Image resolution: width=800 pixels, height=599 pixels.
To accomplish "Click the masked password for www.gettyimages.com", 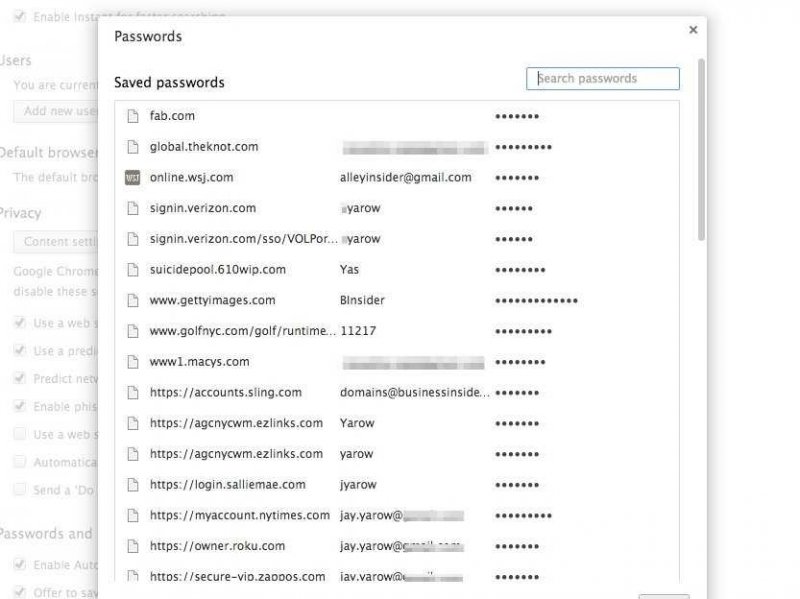I will click(536, 300).
